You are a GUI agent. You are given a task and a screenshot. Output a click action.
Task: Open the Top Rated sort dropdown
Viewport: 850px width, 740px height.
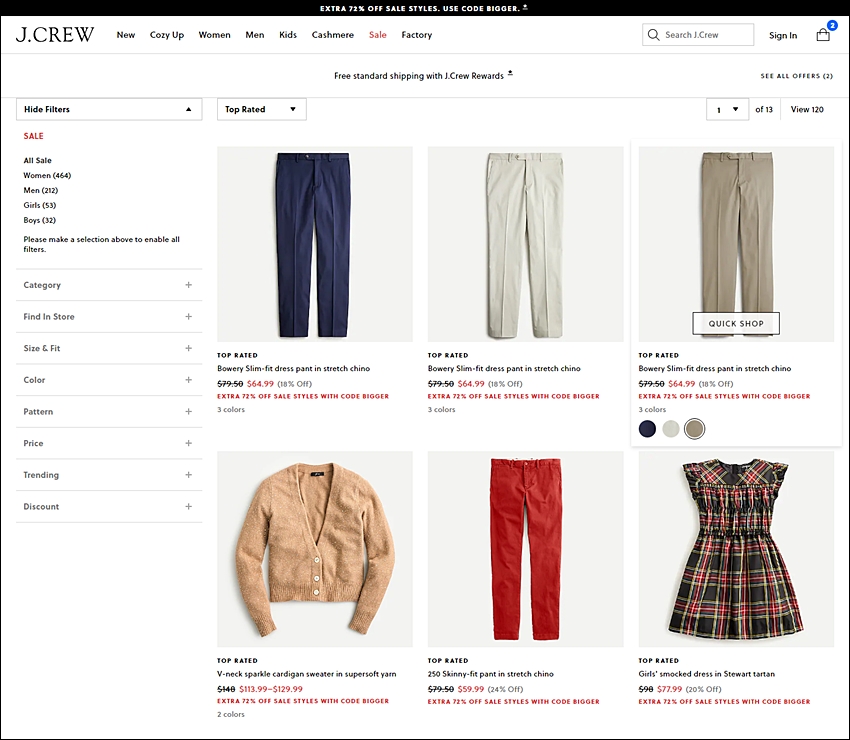click(x=261, y=109)
